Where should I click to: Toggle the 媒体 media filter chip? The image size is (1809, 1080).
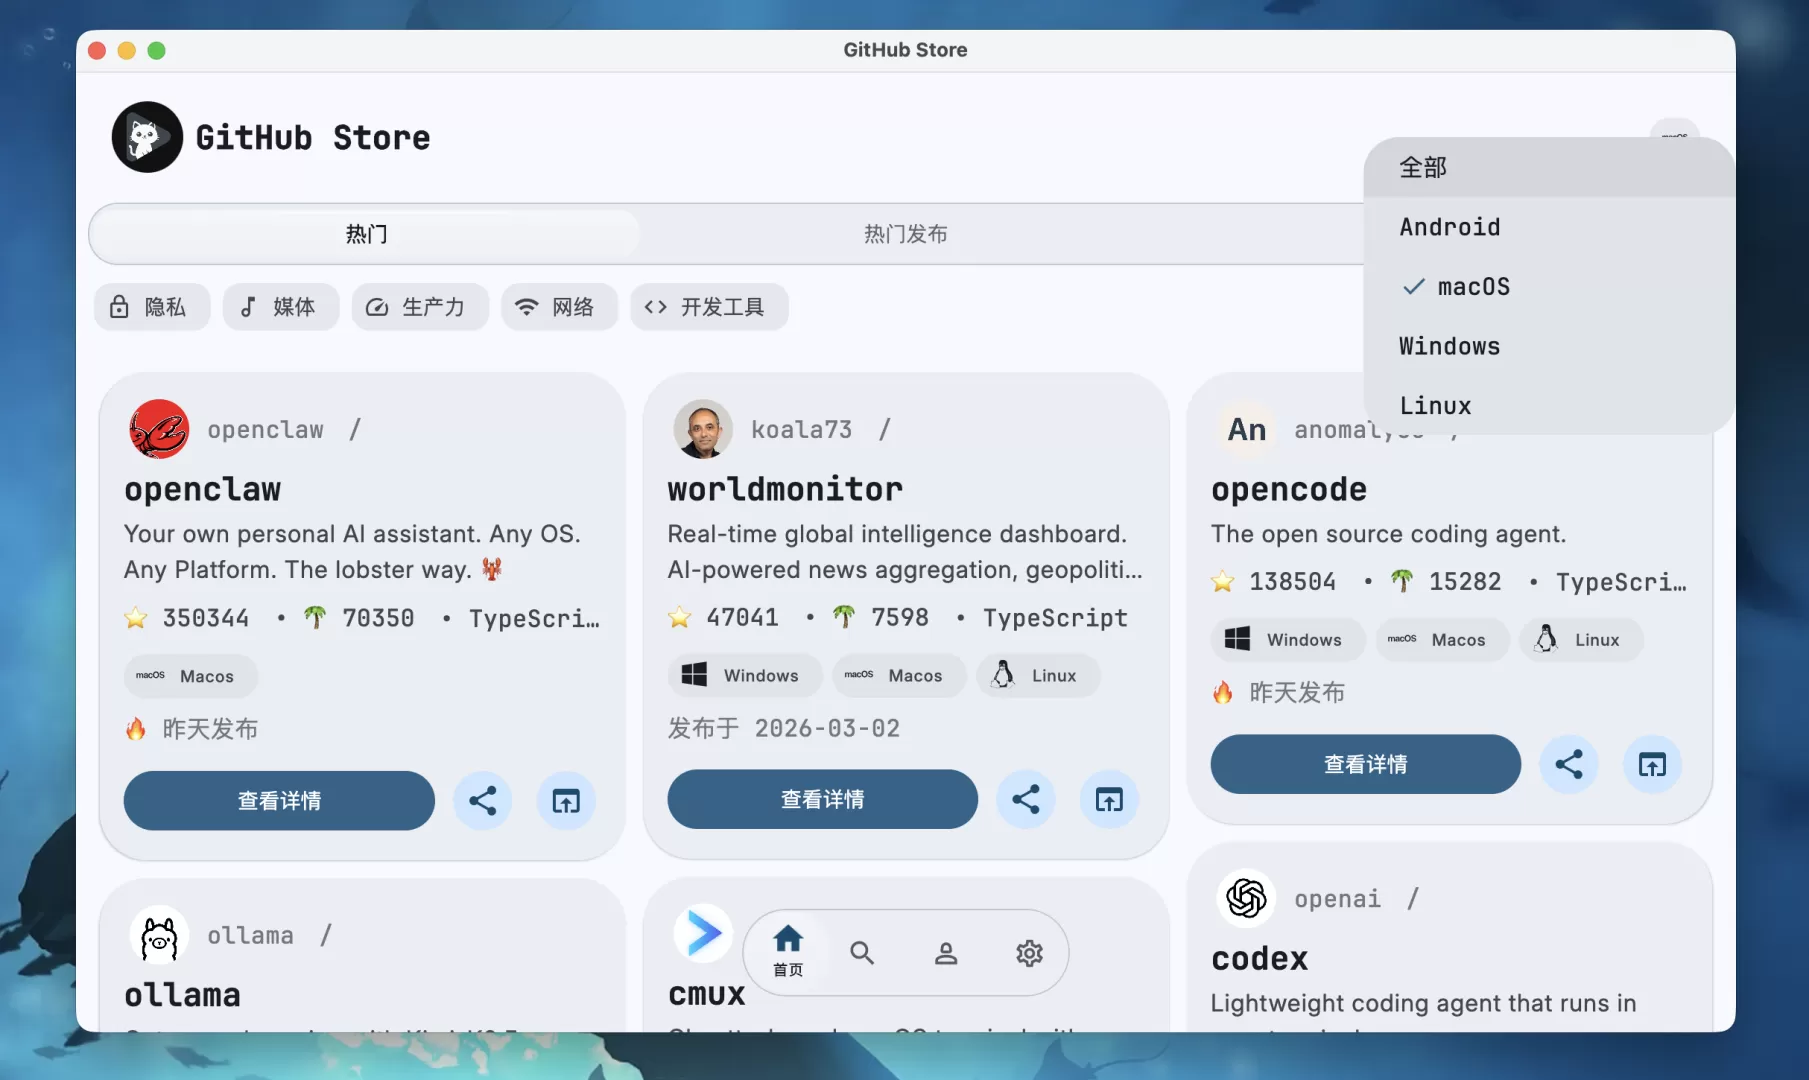(x=280, y=307)
